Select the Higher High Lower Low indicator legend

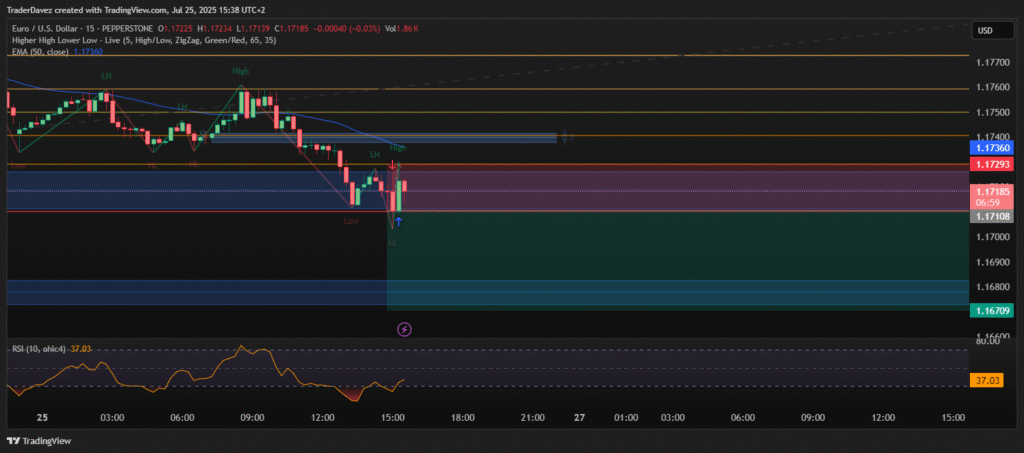point(144,40)
